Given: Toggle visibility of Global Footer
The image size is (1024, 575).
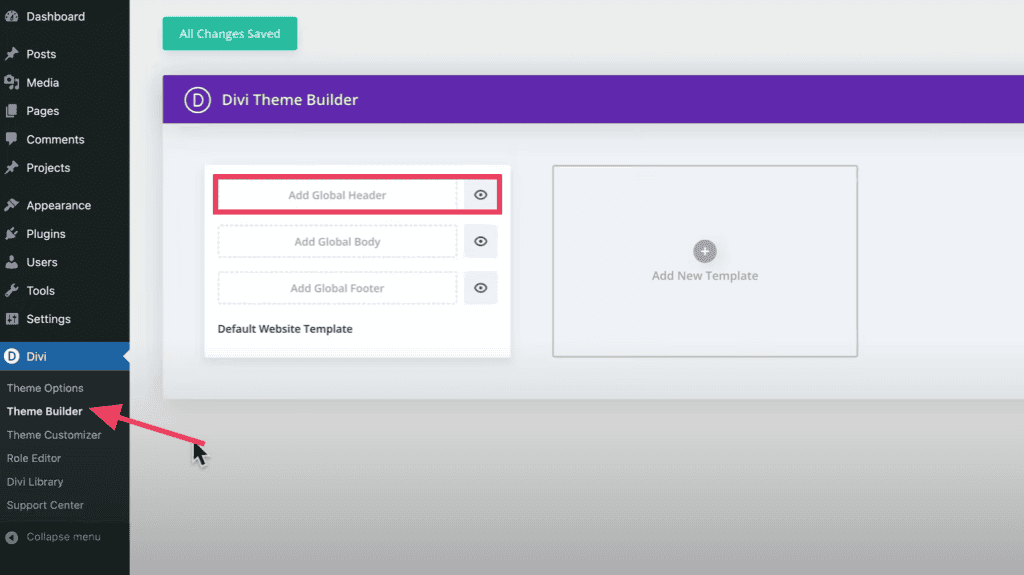Looking at the screenshot, I should click(x=481, y=288).
